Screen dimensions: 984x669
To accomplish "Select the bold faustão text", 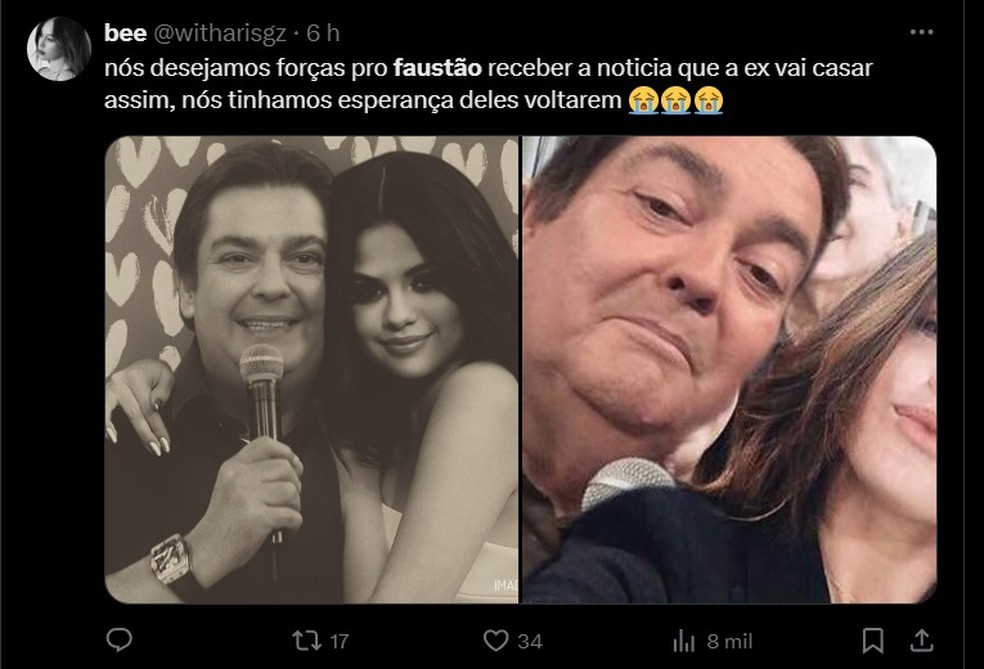I will coord(440,67).
